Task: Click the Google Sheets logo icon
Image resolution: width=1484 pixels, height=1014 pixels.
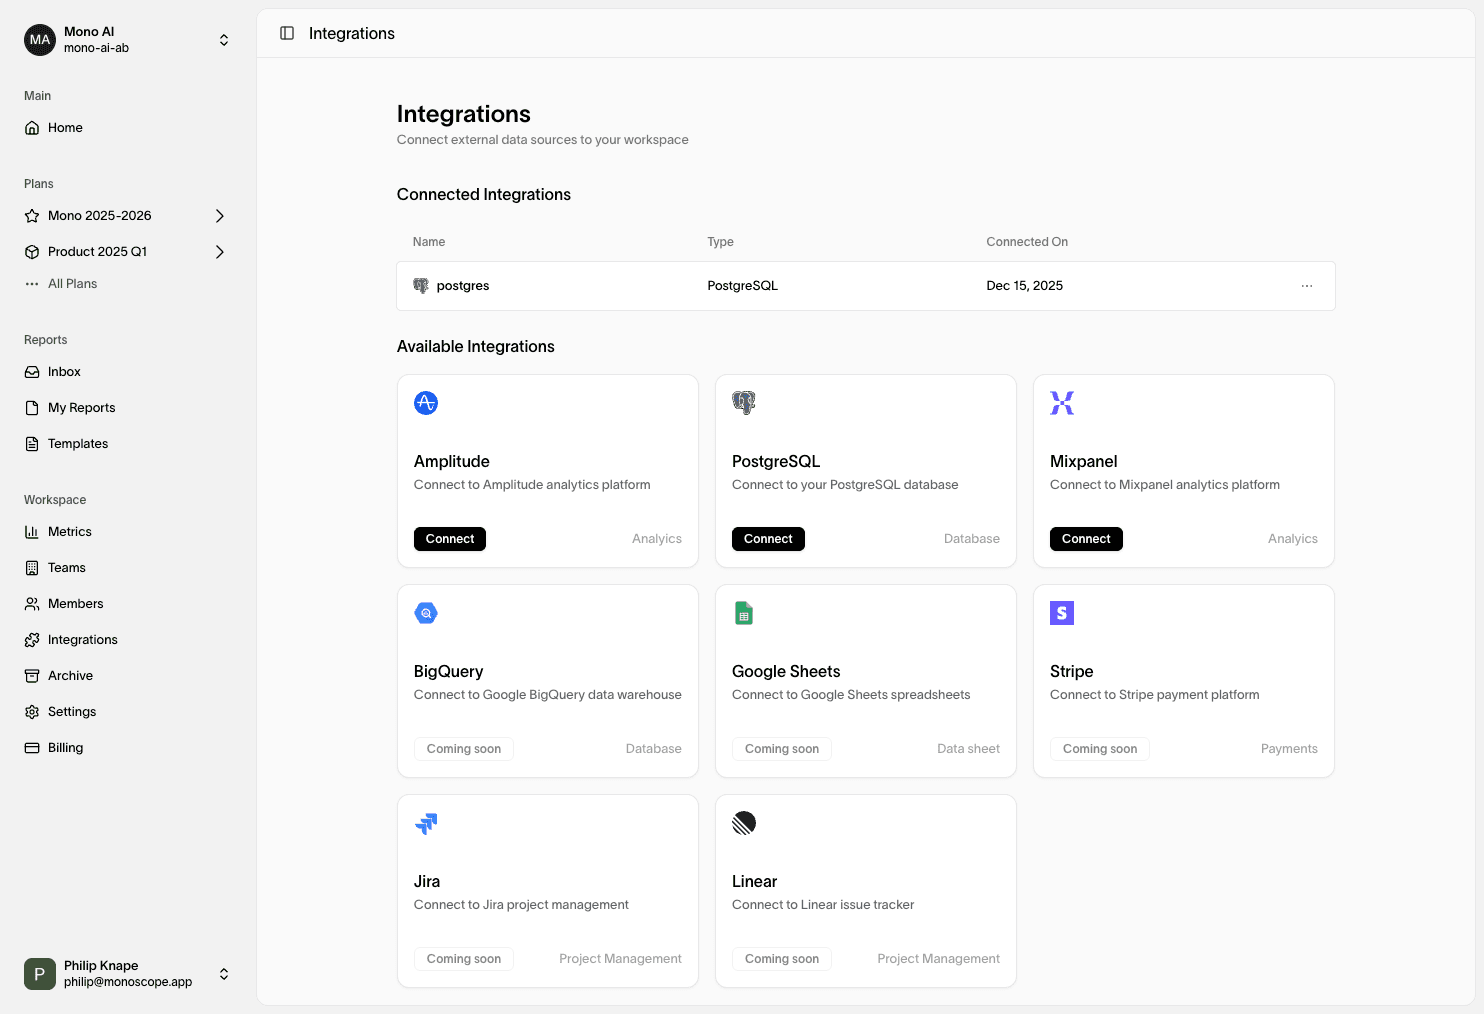Action: pos(744,613)
